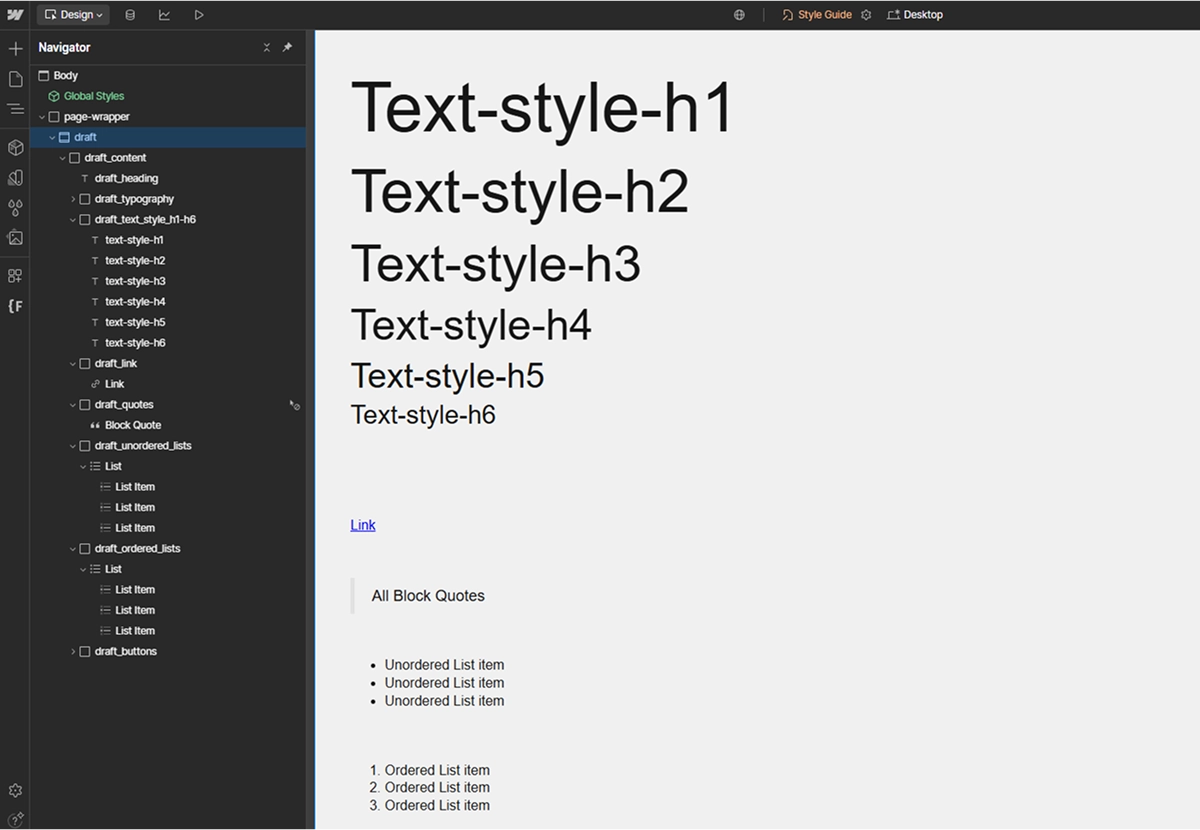Screen dimensions: 1200x830
Task: Open the Apps panel
Action: pos(15,275)
